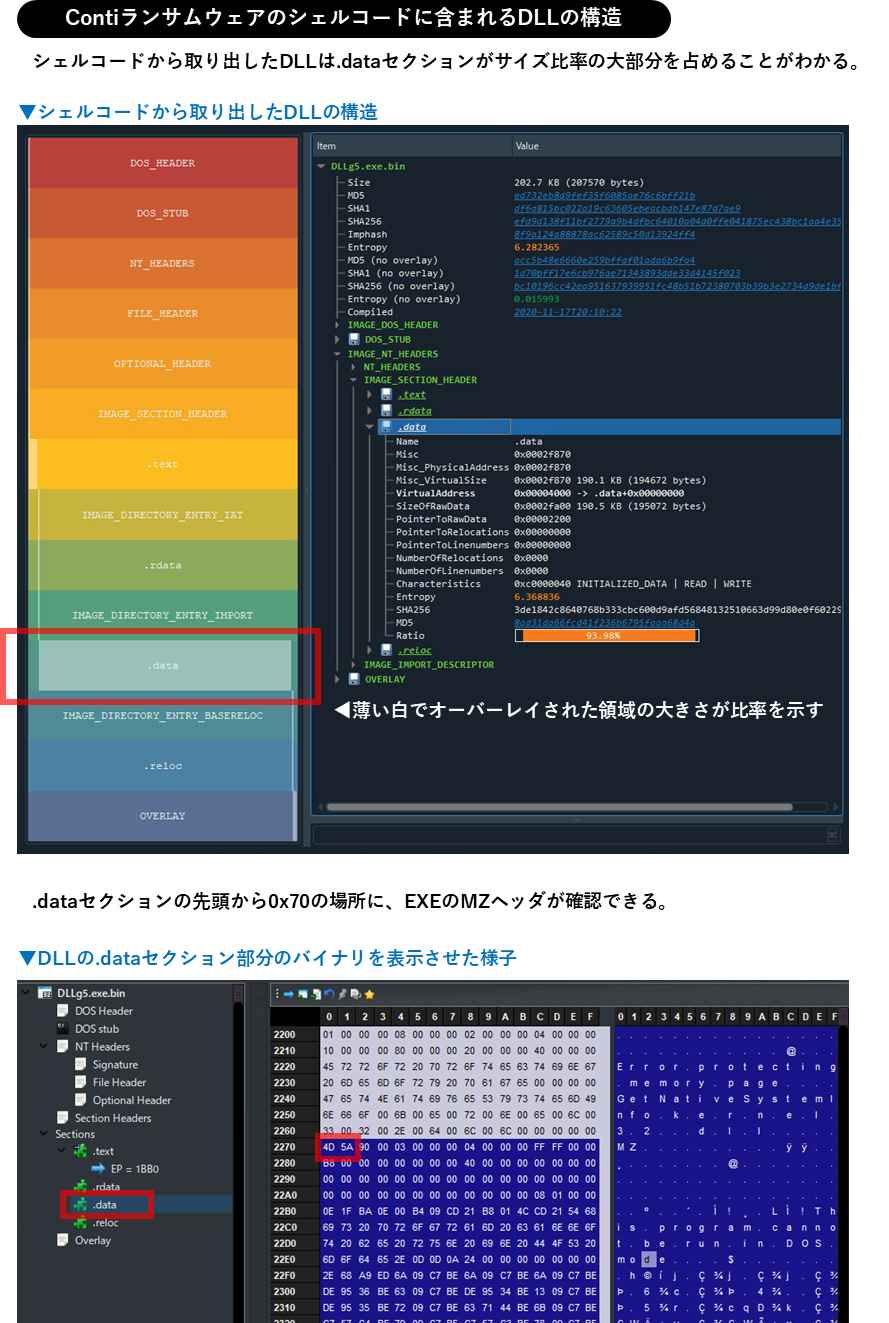Screen dimensions: 889x1323
Task: Click the .reloc section puzzle icon
Action: pos(80,1223)
